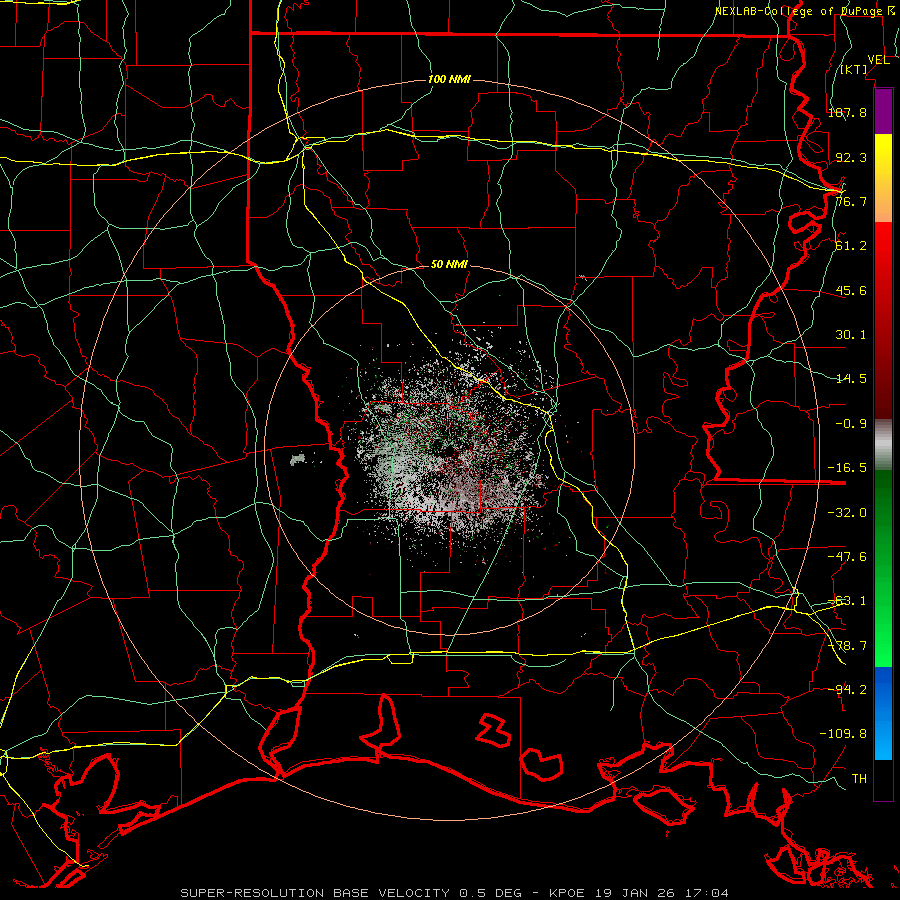Screen dimensions: 900x900
Task: Click the radar site center in velocity data
Action: coord(449,451)
